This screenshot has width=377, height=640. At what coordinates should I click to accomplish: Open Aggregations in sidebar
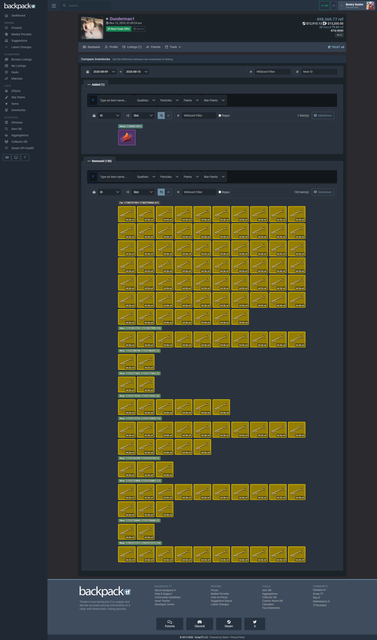pos(20,135)
